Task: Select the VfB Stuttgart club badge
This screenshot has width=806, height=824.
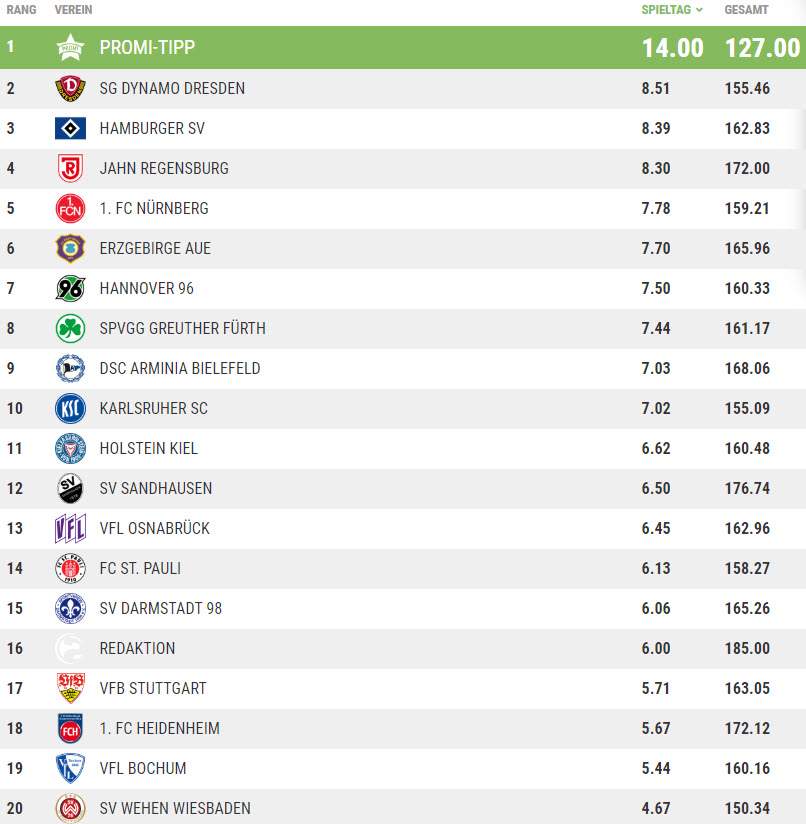Action: click(x=71, y=688)
